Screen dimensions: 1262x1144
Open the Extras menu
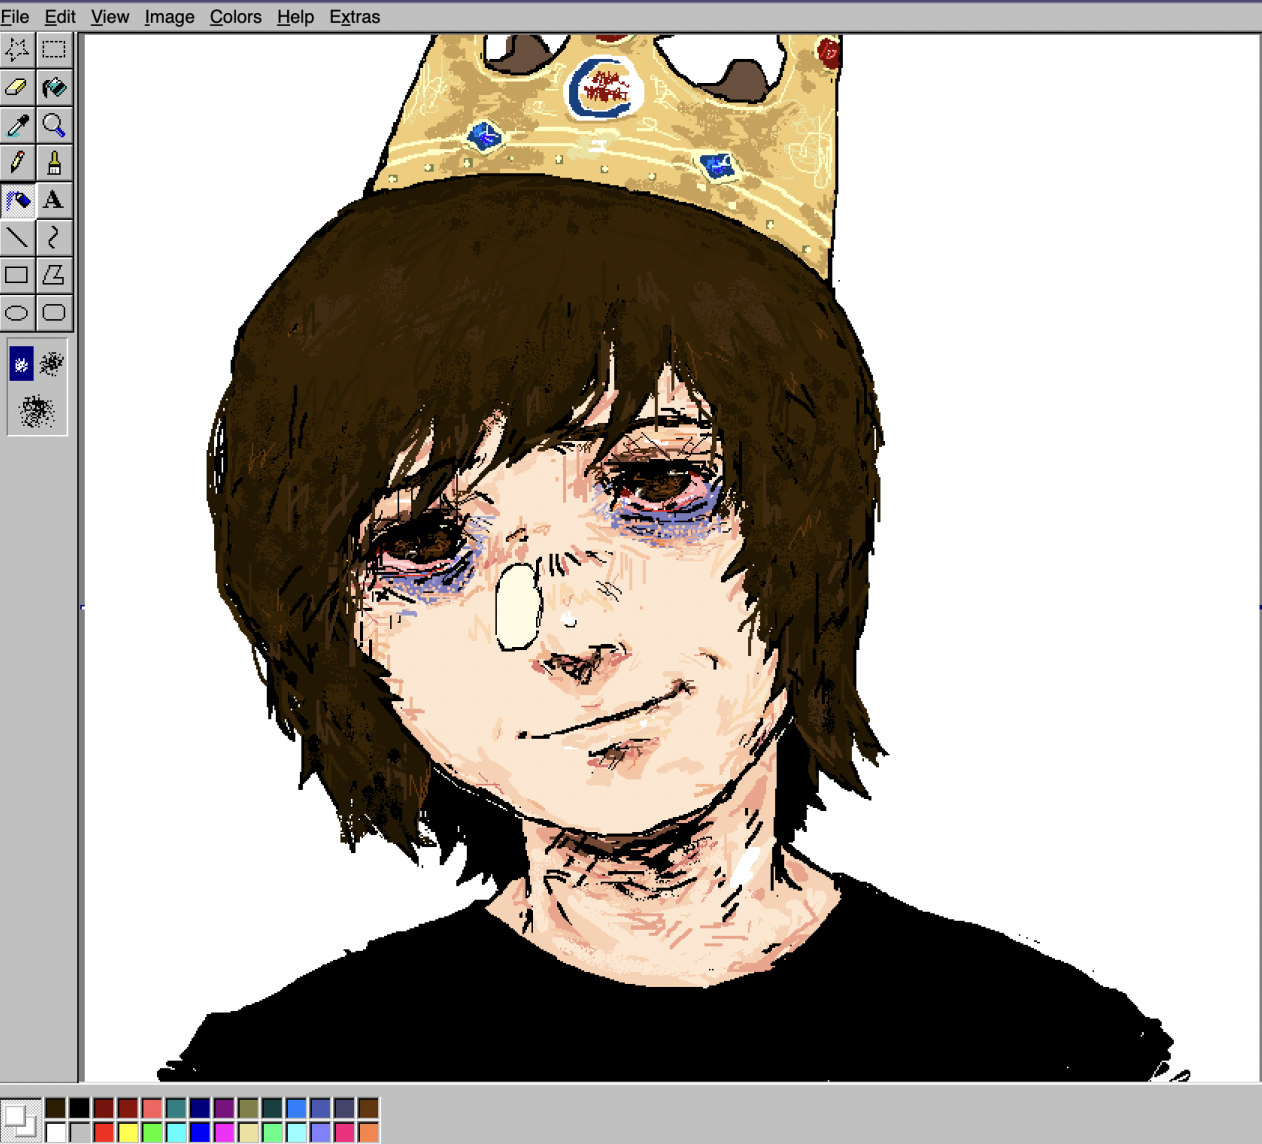[355, 17]
